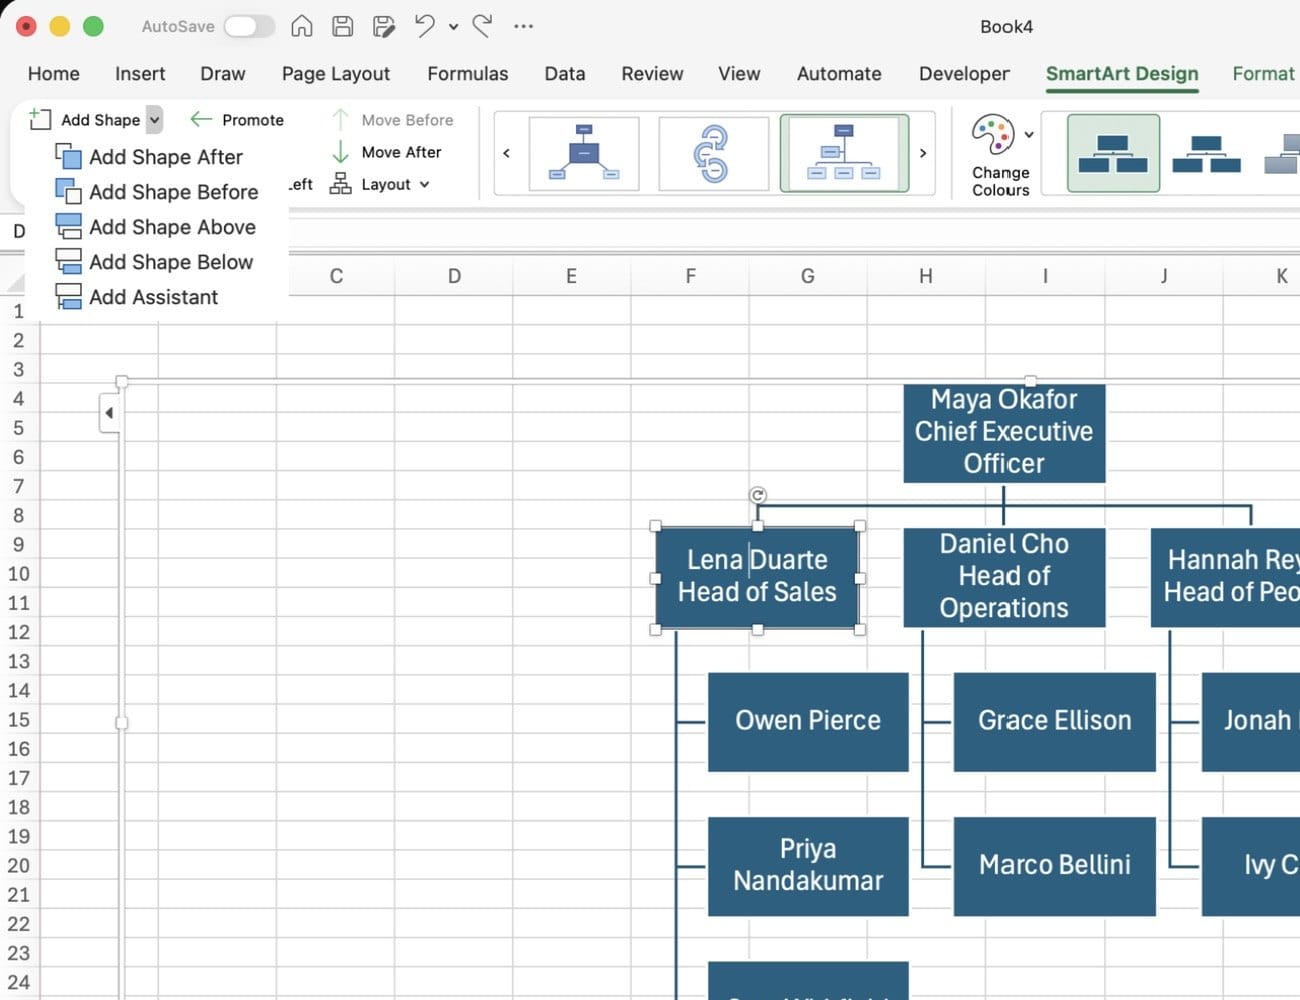1300x1000 pixels.
Task: Click the Add Shape button icon
Action: click(40, 119)
